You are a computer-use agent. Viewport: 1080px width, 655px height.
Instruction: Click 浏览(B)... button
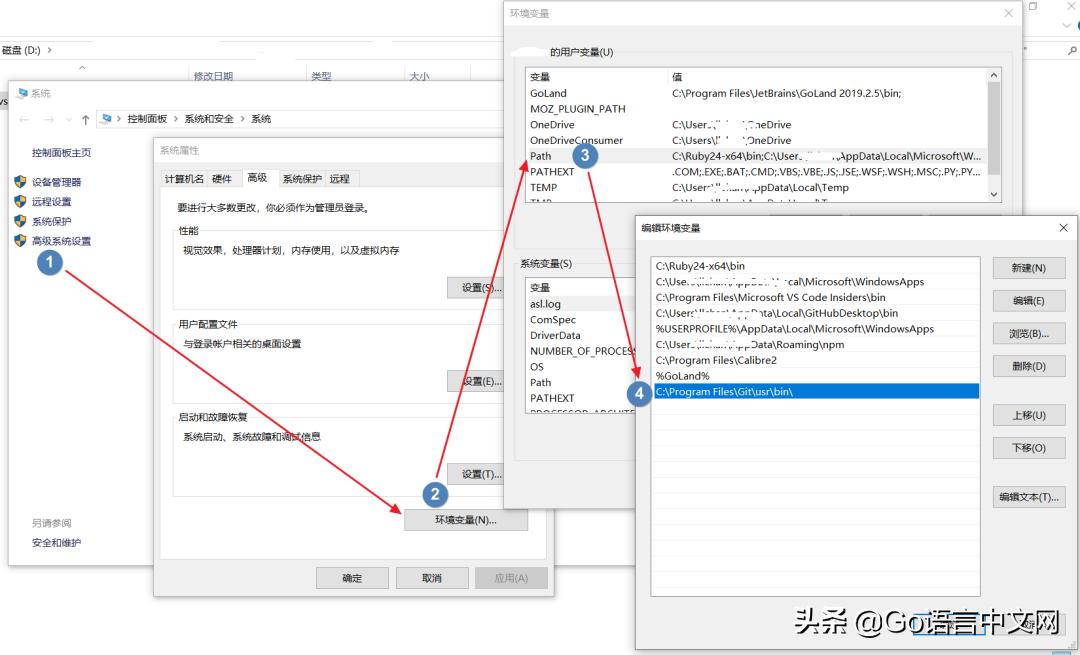coord(1029,333)
